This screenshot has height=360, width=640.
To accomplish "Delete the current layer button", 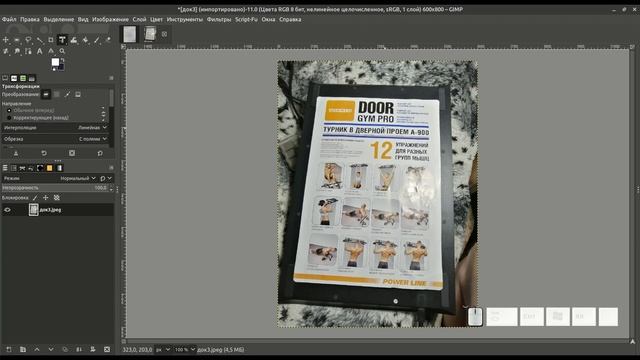I will (x=107, y=349).
